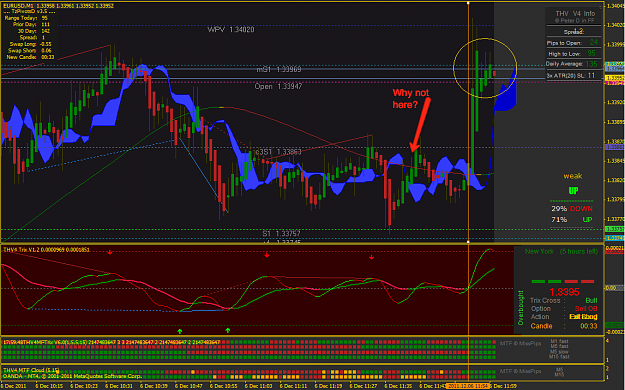Click the vertical 'Overbought' label
This screenshot has width=625, height=390.
[520, 307]
